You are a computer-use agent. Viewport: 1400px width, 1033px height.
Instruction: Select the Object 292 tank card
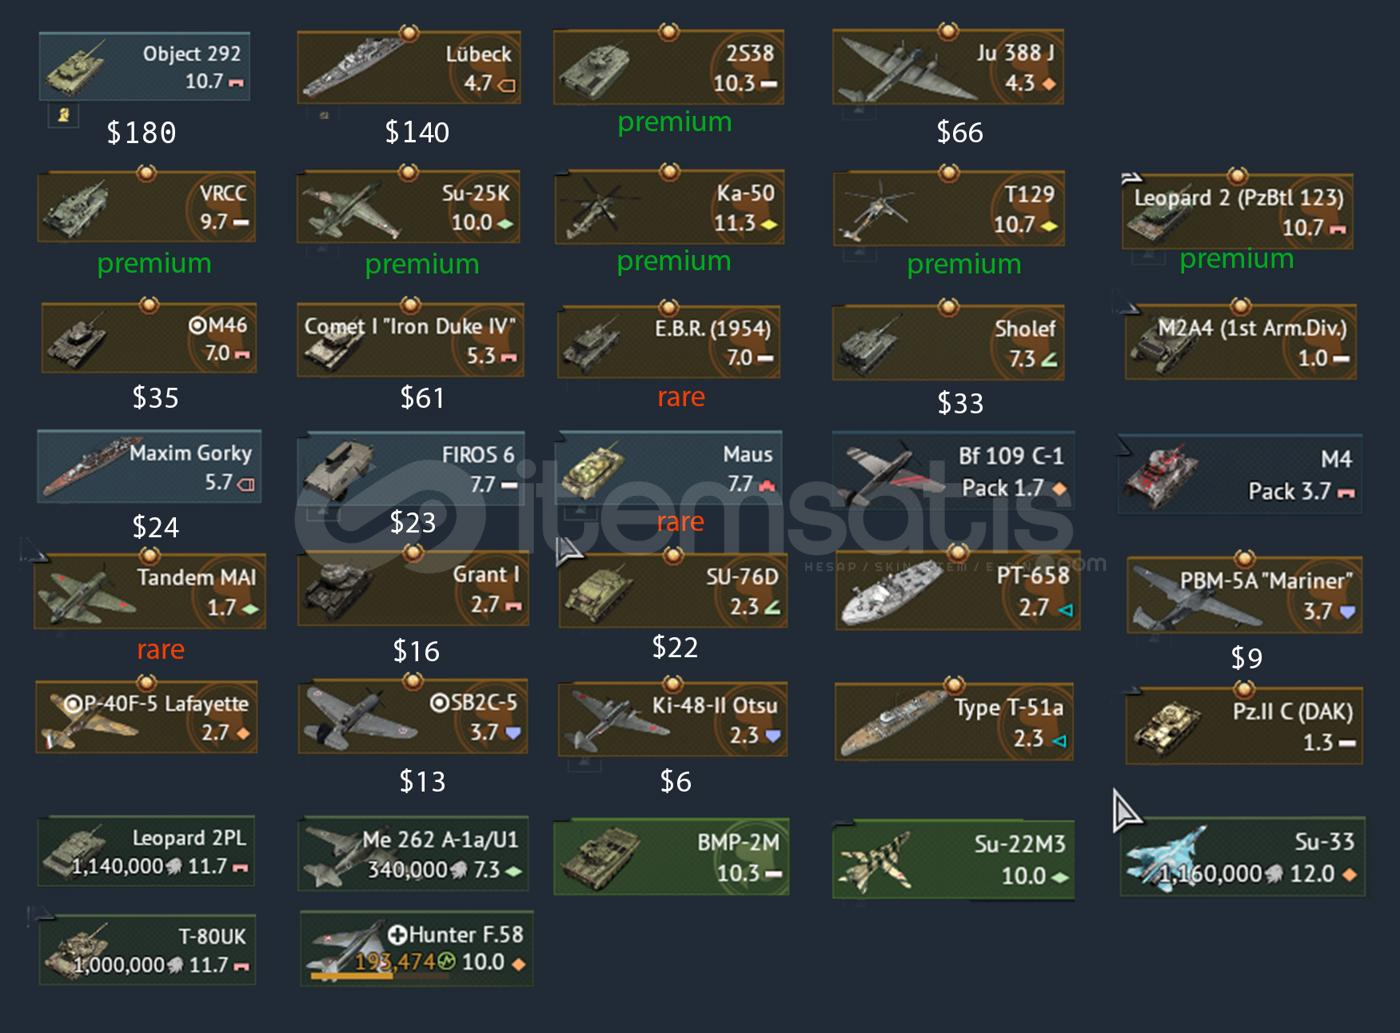click(144, 66)
